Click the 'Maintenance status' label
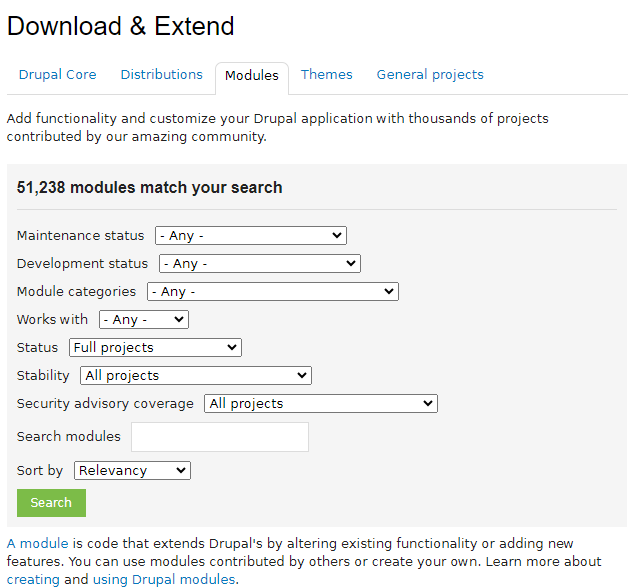This screenshot has height=588, width=628. coord(81,236)
